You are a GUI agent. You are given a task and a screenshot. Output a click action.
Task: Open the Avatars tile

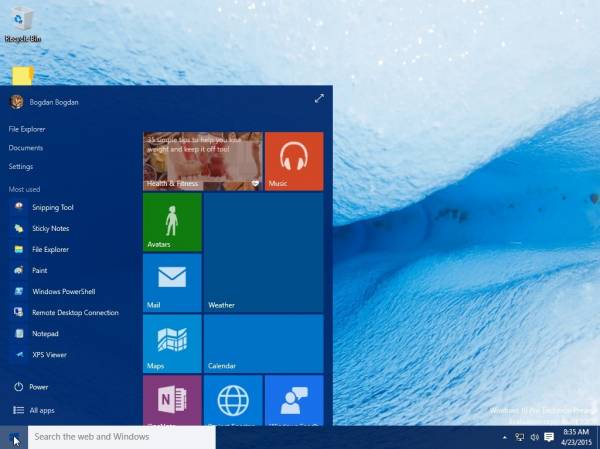172,222
